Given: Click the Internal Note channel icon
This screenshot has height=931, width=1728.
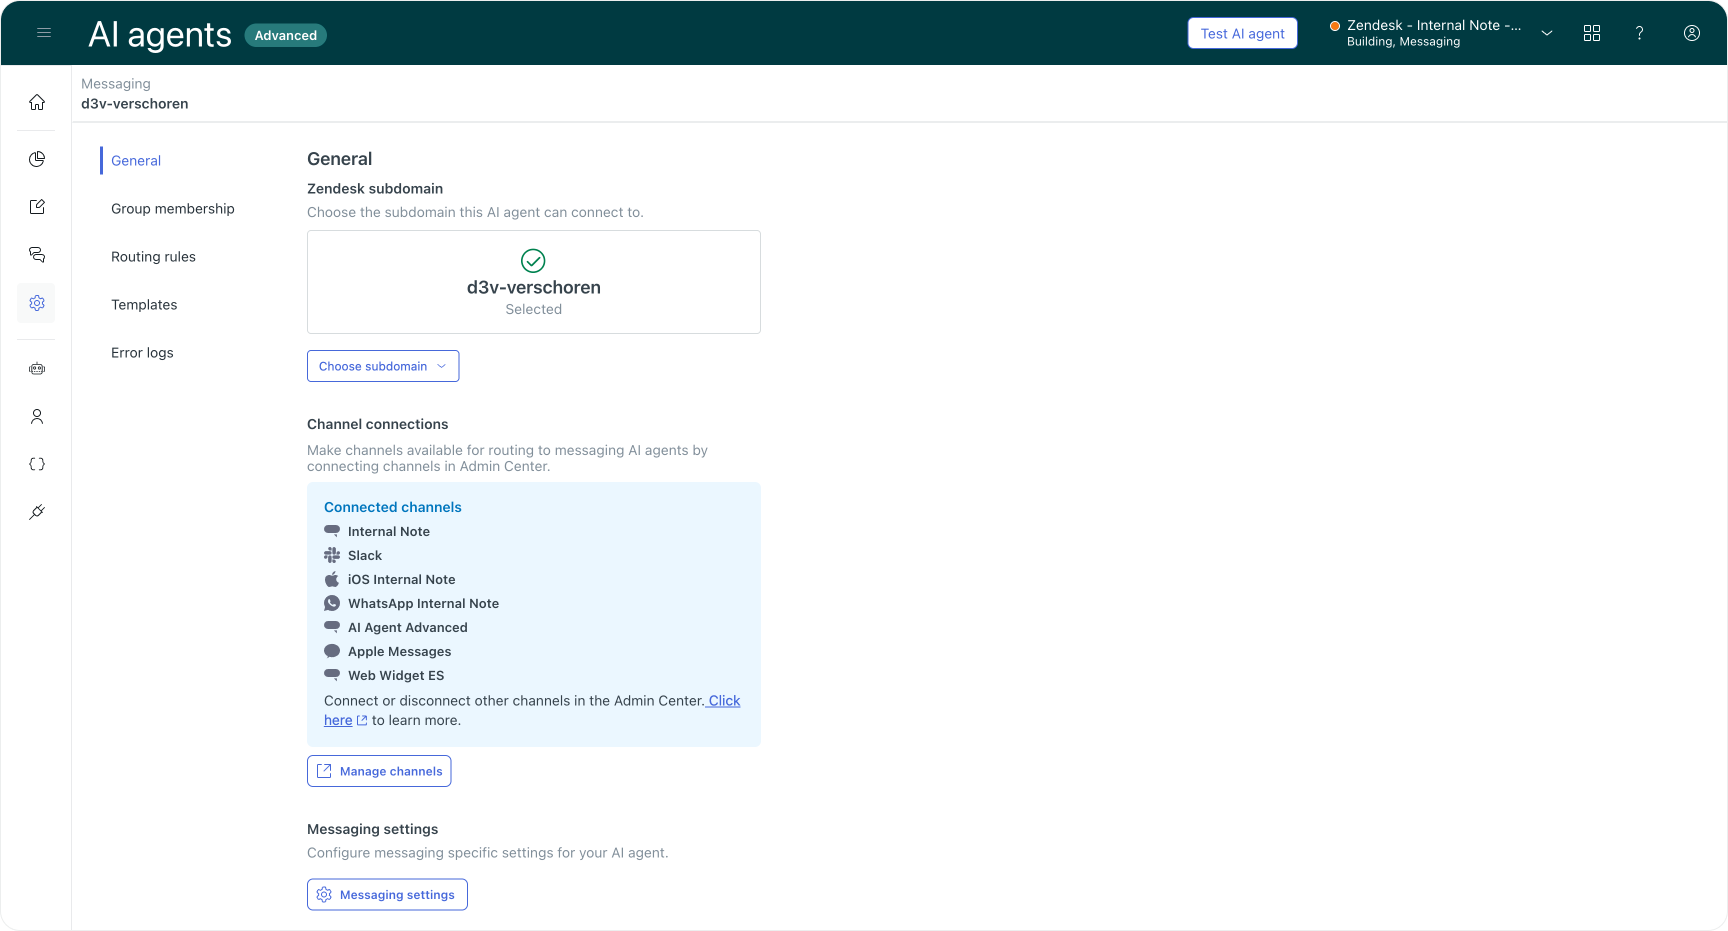Looking at the screenshot, I should 332,531.
